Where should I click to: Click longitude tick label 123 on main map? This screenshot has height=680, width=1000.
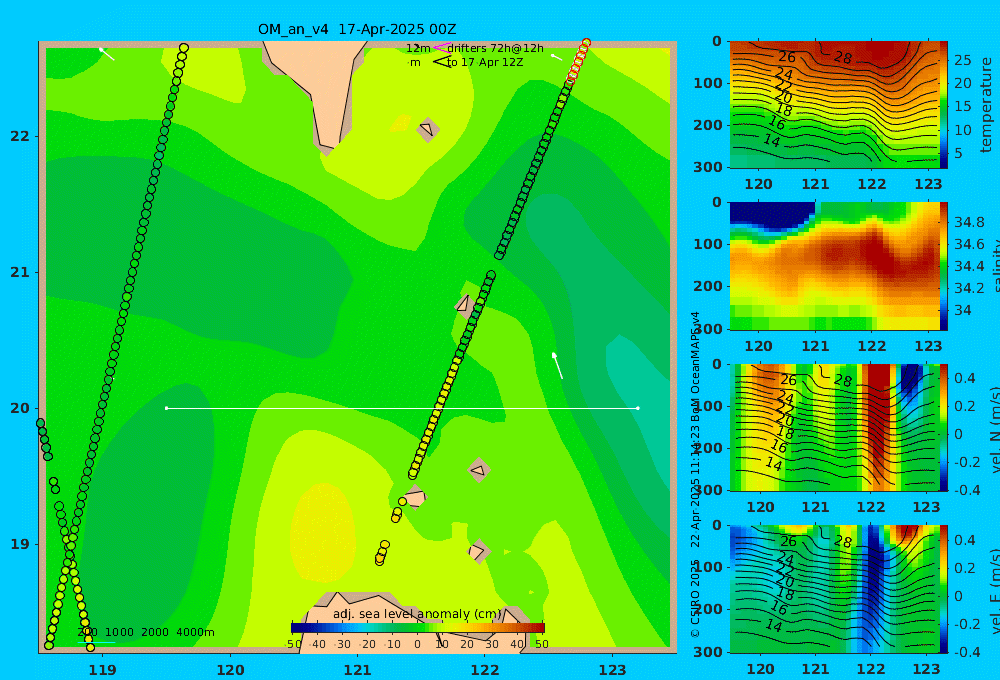point(613,670)
